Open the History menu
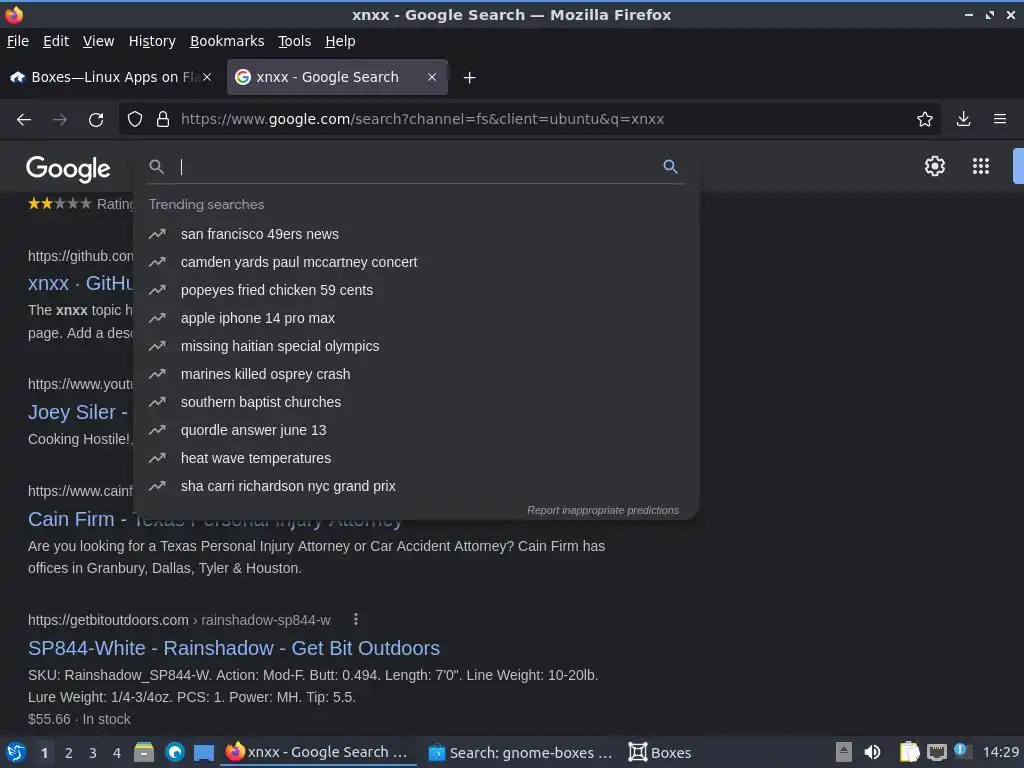 pyautogui.click(x=152, y=41)
